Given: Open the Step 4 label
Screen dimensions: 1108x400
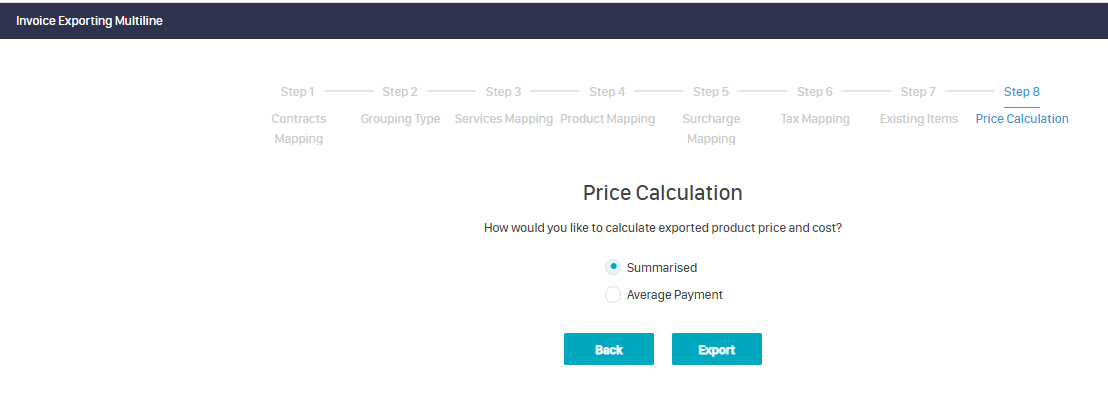Looking at the screenshot, I should pyautogui.click(x=607, y=92).
